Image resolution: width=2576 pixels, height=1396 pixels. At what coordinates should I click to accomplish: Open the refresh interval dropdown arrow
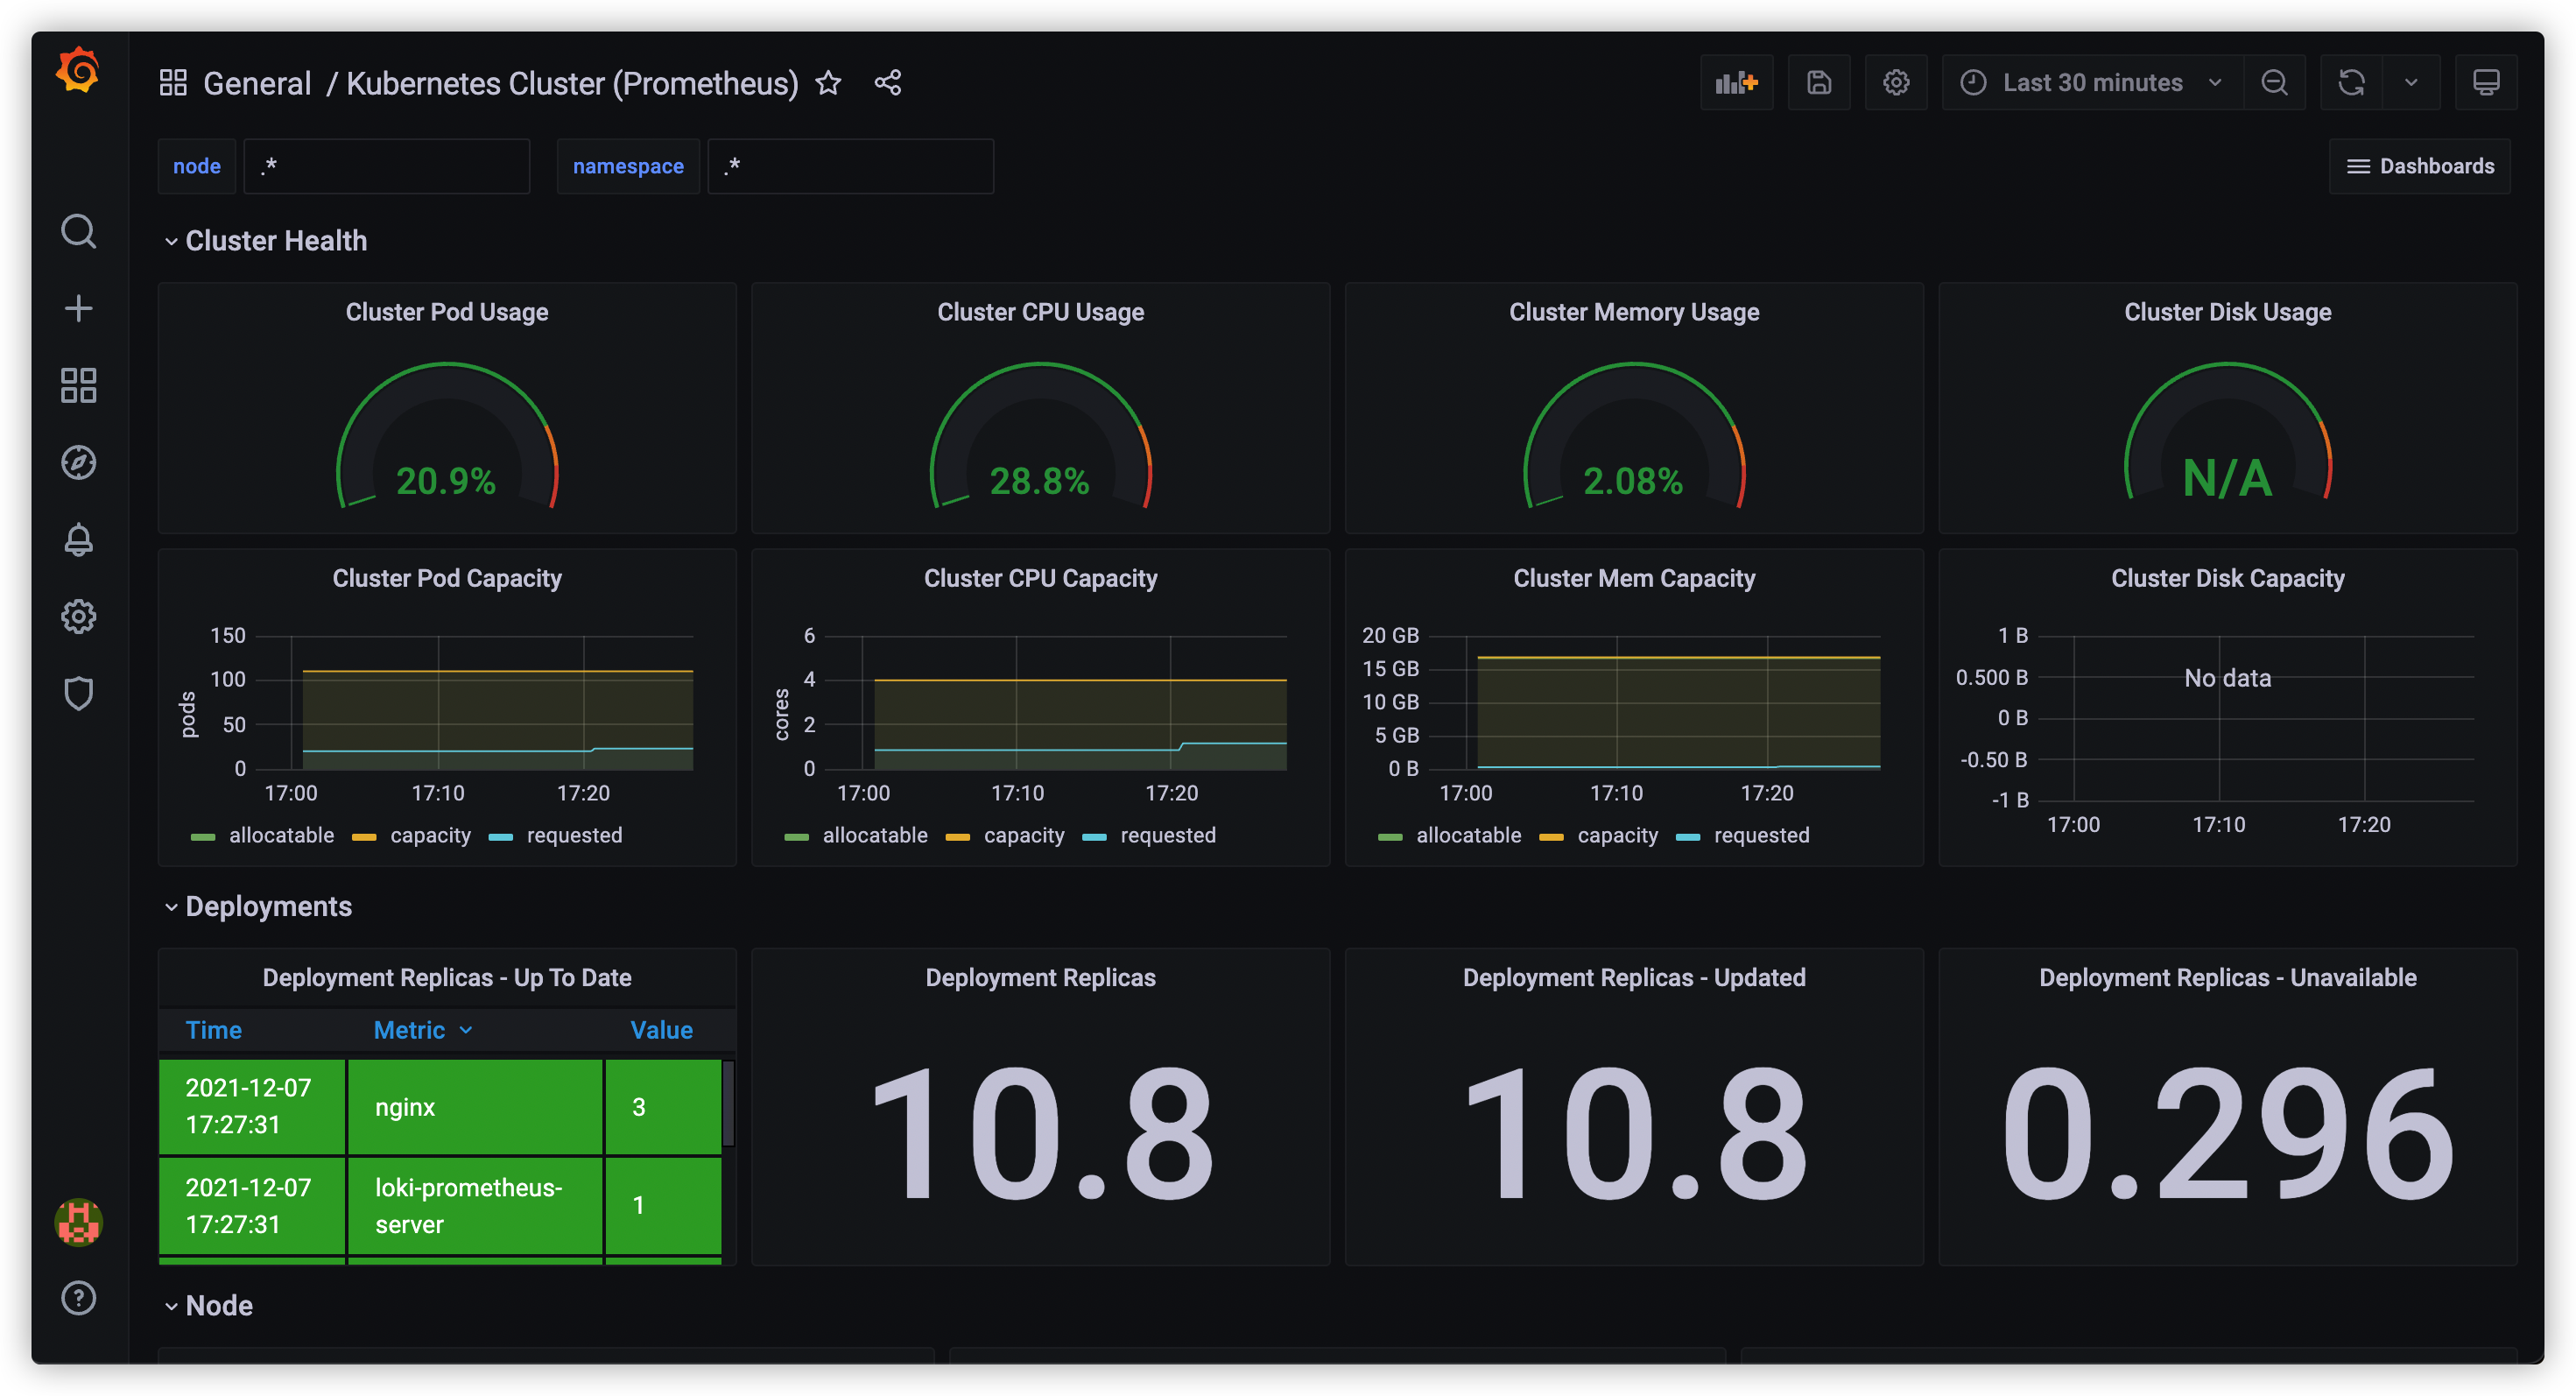(x=2411, y=83)
